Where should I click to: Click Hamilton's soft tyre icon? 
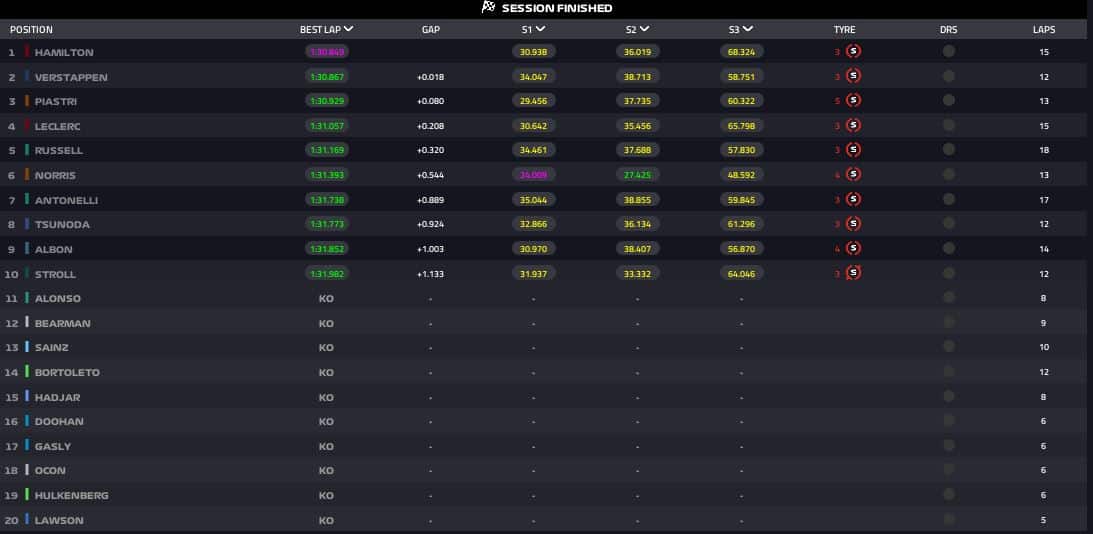pos(853,51)
